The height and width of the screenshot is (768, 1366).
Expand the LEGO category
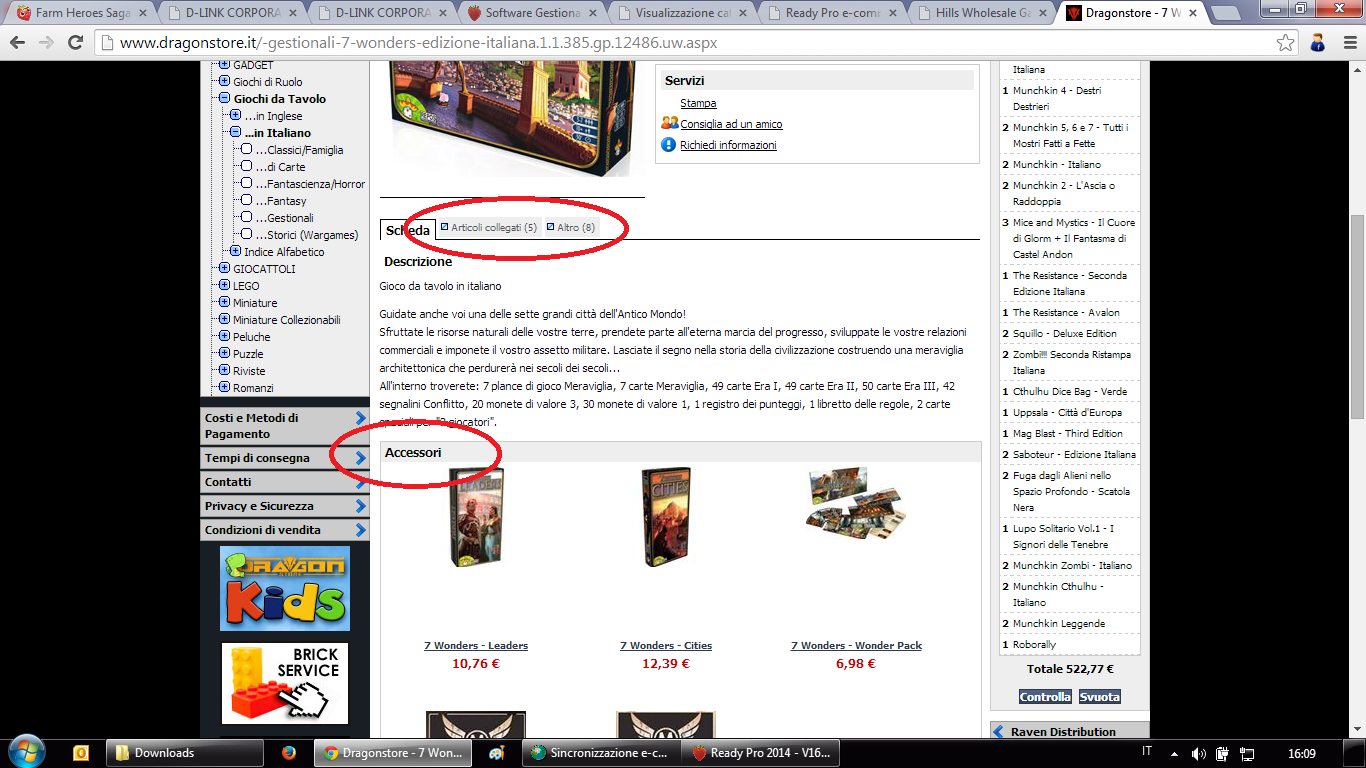(224, 286)
